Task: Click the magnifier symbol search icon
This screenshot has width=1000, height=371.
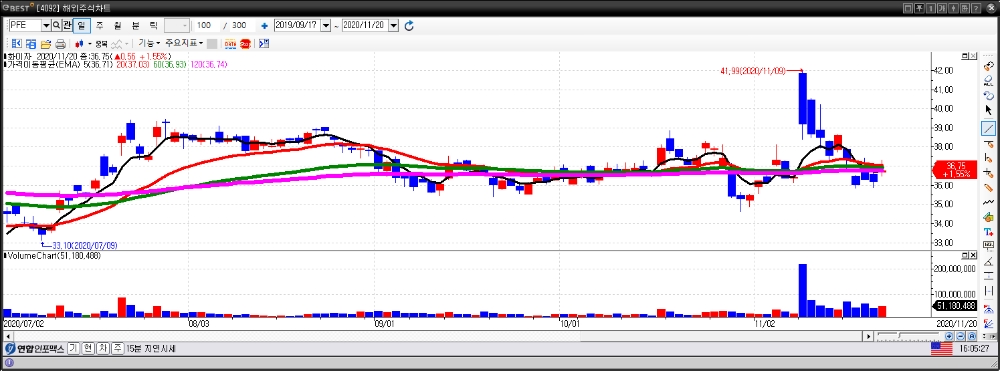Action: click(x=56, y=25)
